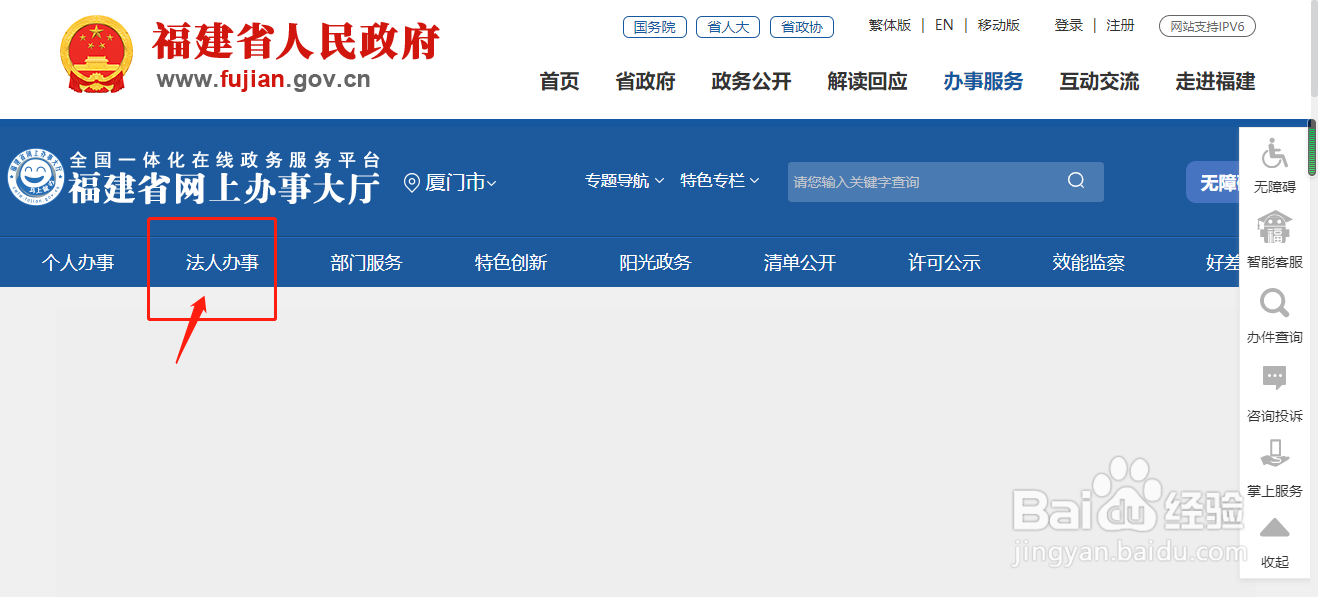Click the 省政协 button
The height and width of the screenshot is (597, 1318).
click(x=802, y=27)
